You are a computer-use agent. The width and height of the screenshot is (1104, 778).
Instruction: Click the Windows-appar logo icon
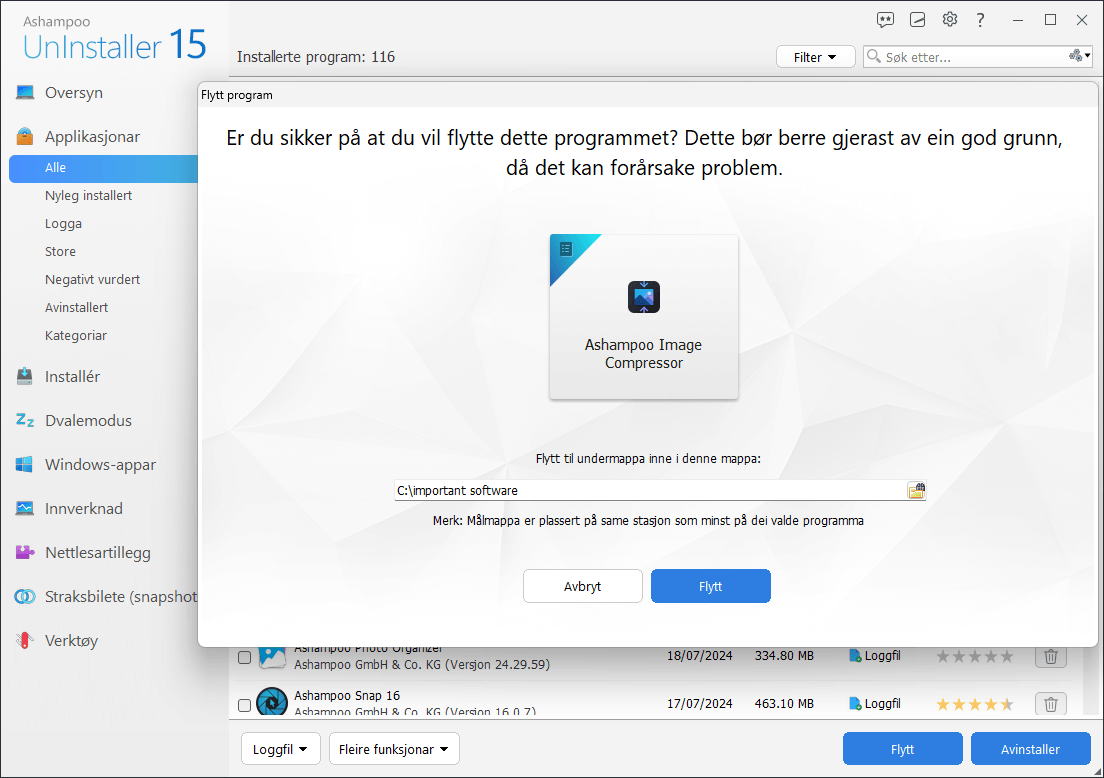click(25, 464)
